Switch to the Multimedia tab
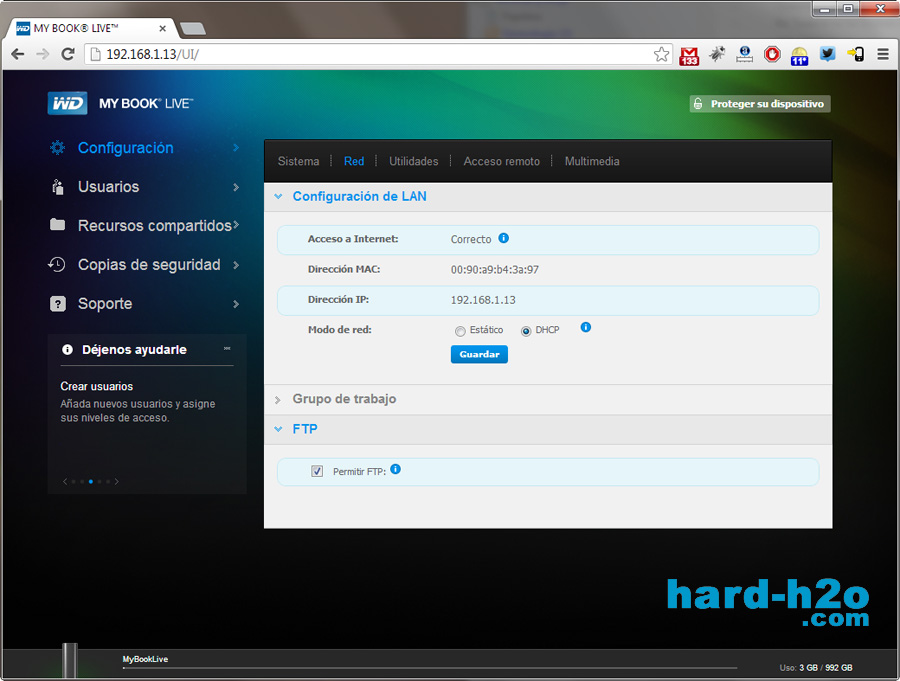Image resolution: width=900 pixels, height=681 pixels. 592,161
